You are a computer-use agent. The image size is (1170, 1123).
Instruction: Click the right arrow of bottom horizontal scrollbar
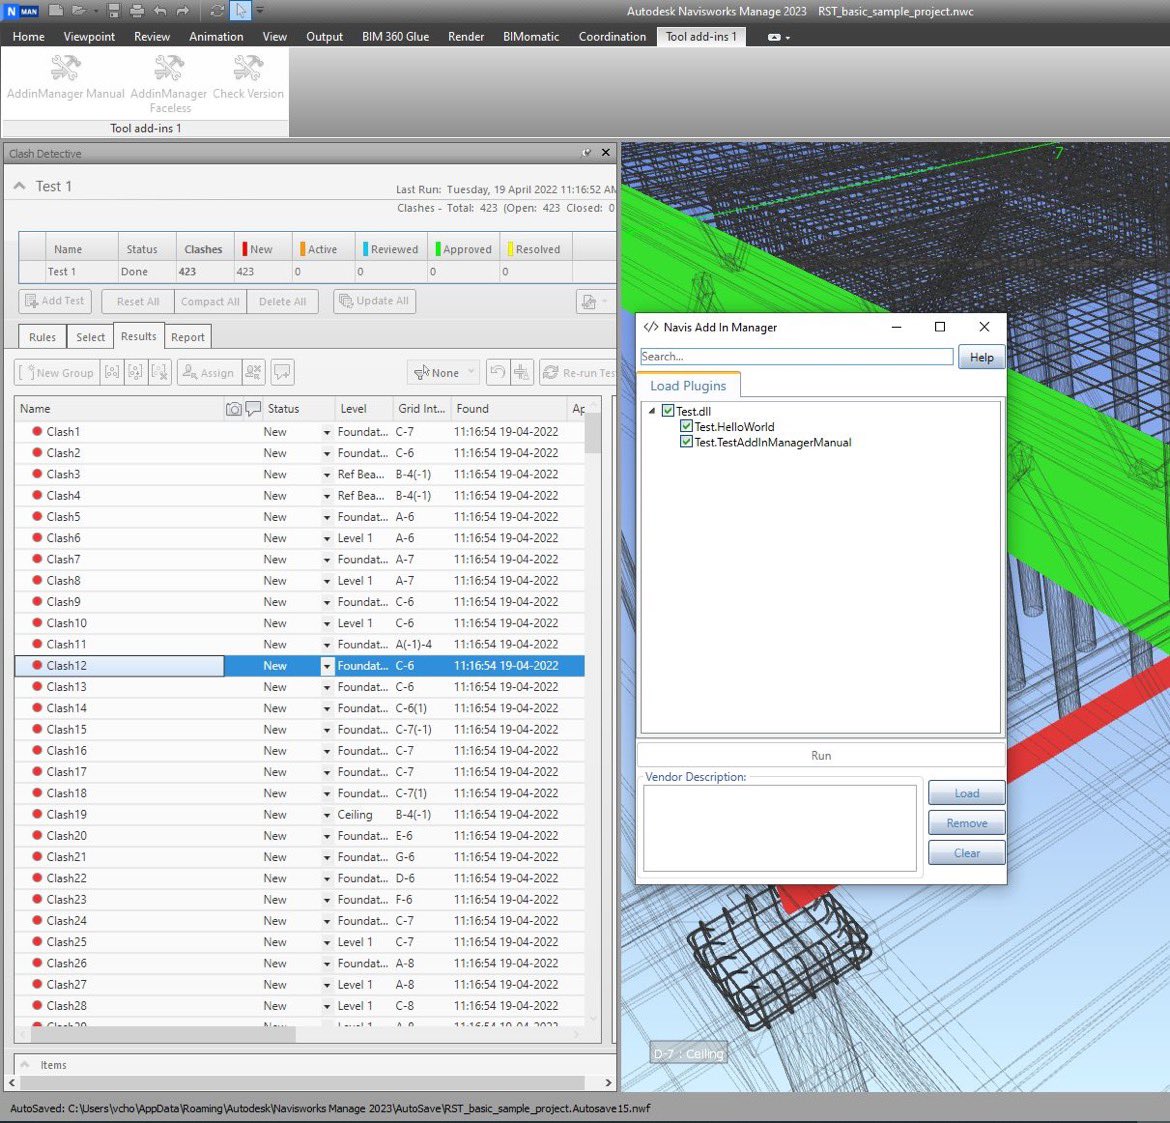click(x=608, y=1082)
